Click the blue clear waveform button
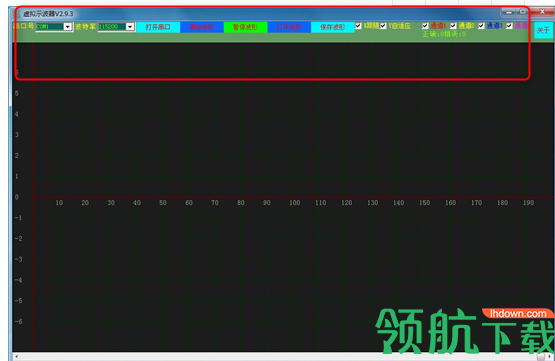 pos(202,27)
